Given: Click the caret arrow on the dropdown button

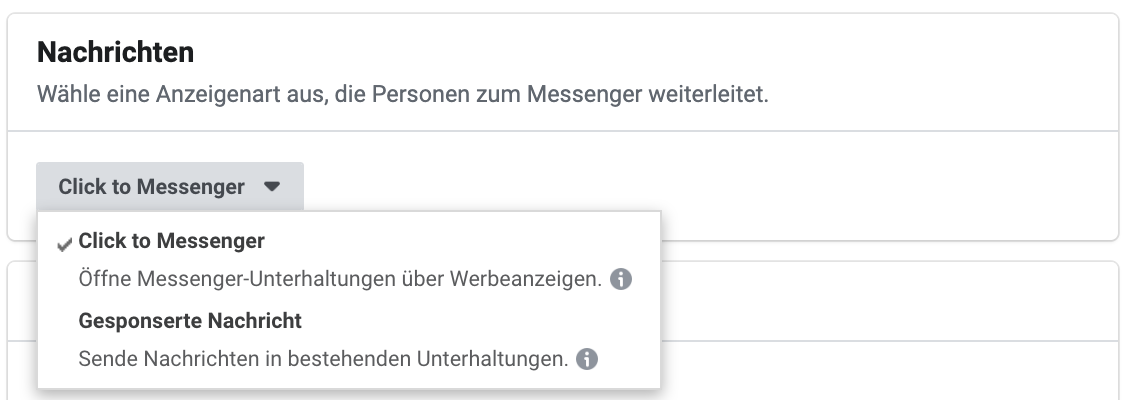Looking at the screenshot, I should [x=271, y=186].
